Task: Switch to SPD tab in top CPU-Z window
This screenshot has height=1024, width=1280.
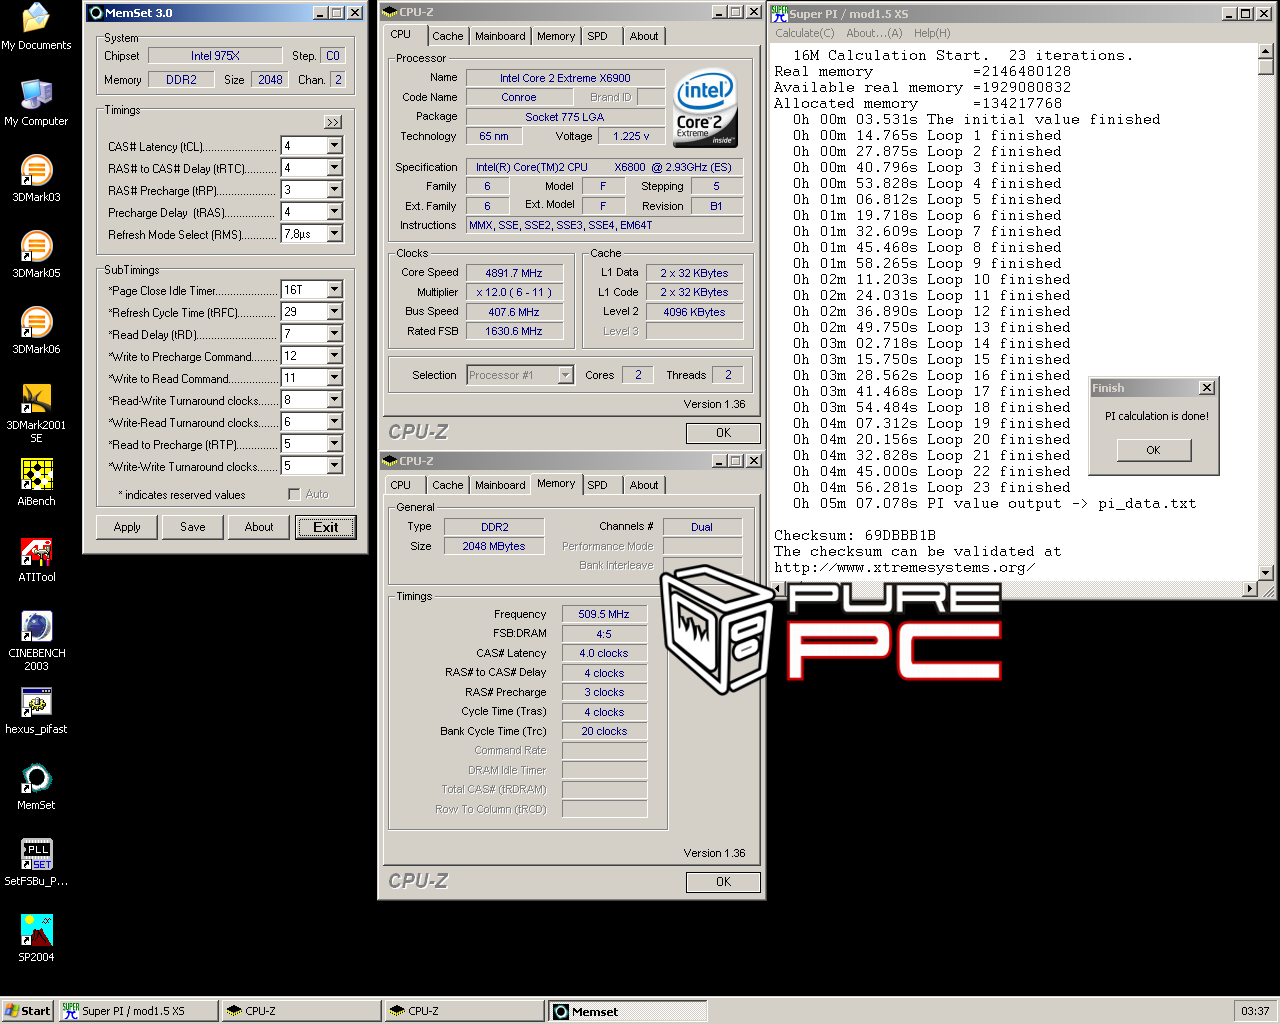Action: [597, 36]
